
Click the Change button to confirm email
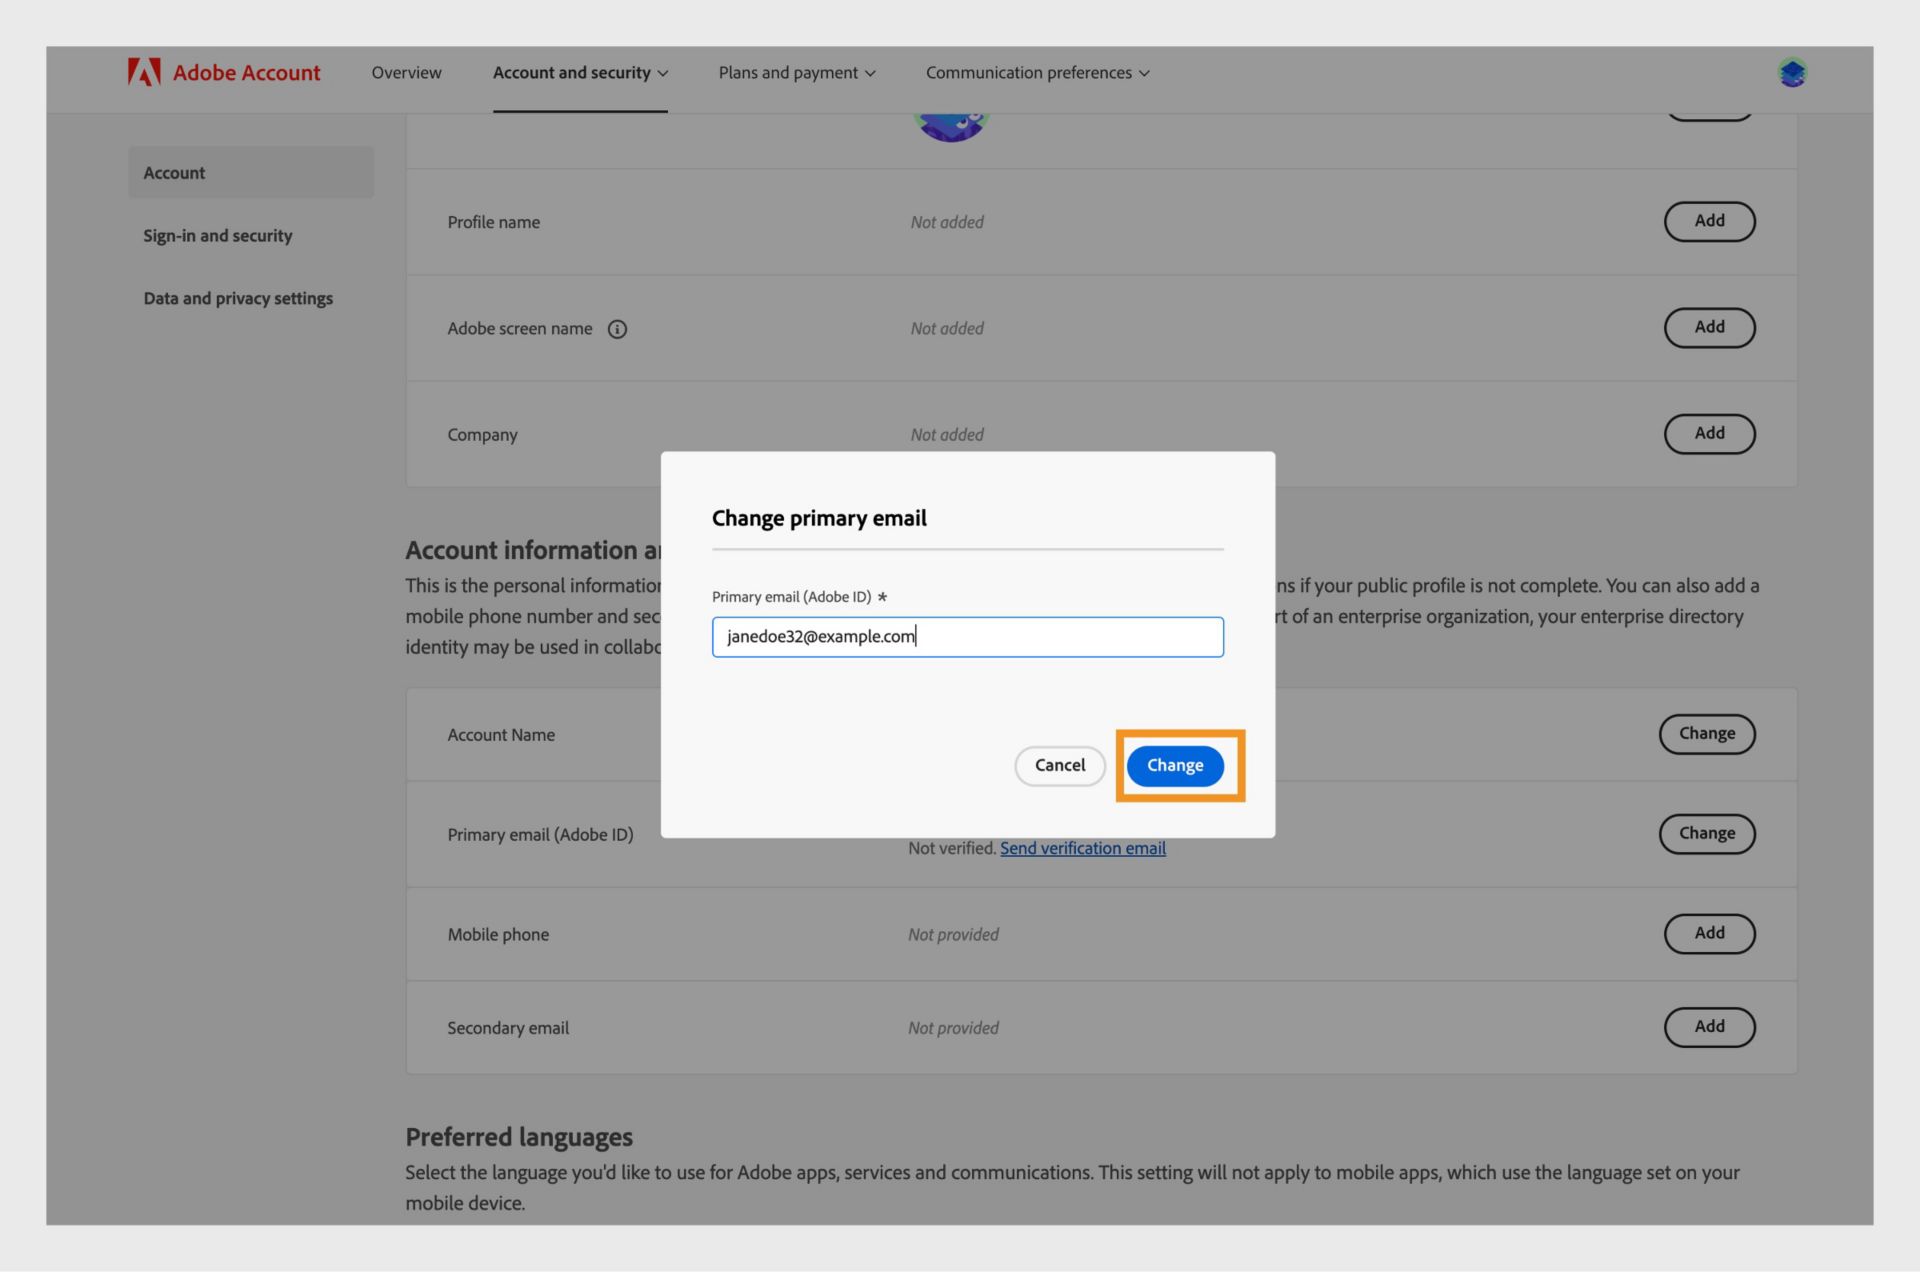click(x=1175, y=765)
